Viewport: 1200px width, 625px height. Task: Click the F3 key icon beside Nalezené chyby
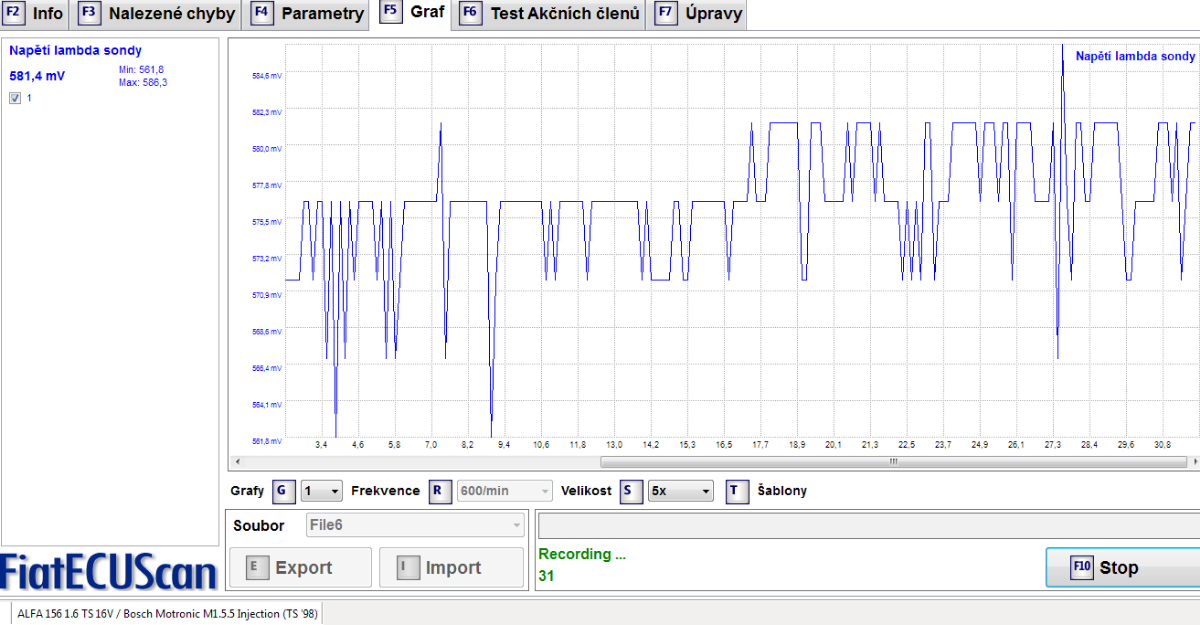click(x=89, y=14)
